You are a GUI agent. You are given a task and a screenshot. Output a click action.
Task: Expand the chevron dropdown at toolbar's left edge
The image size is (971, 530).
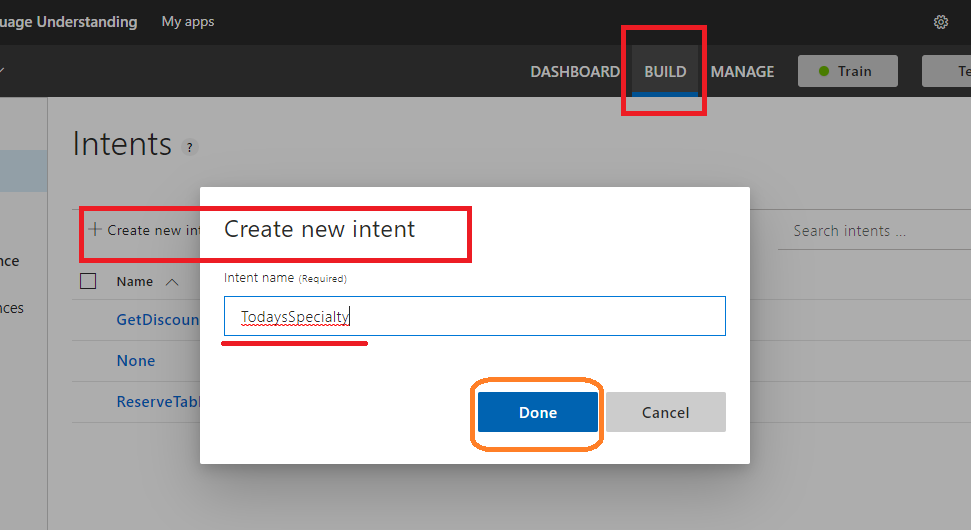click(3, 71)
